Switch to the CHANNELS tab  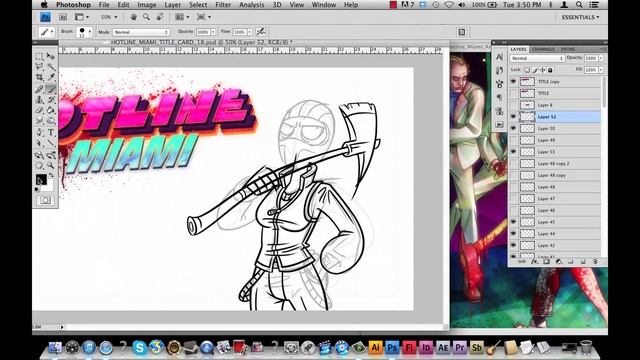[543, 49]
